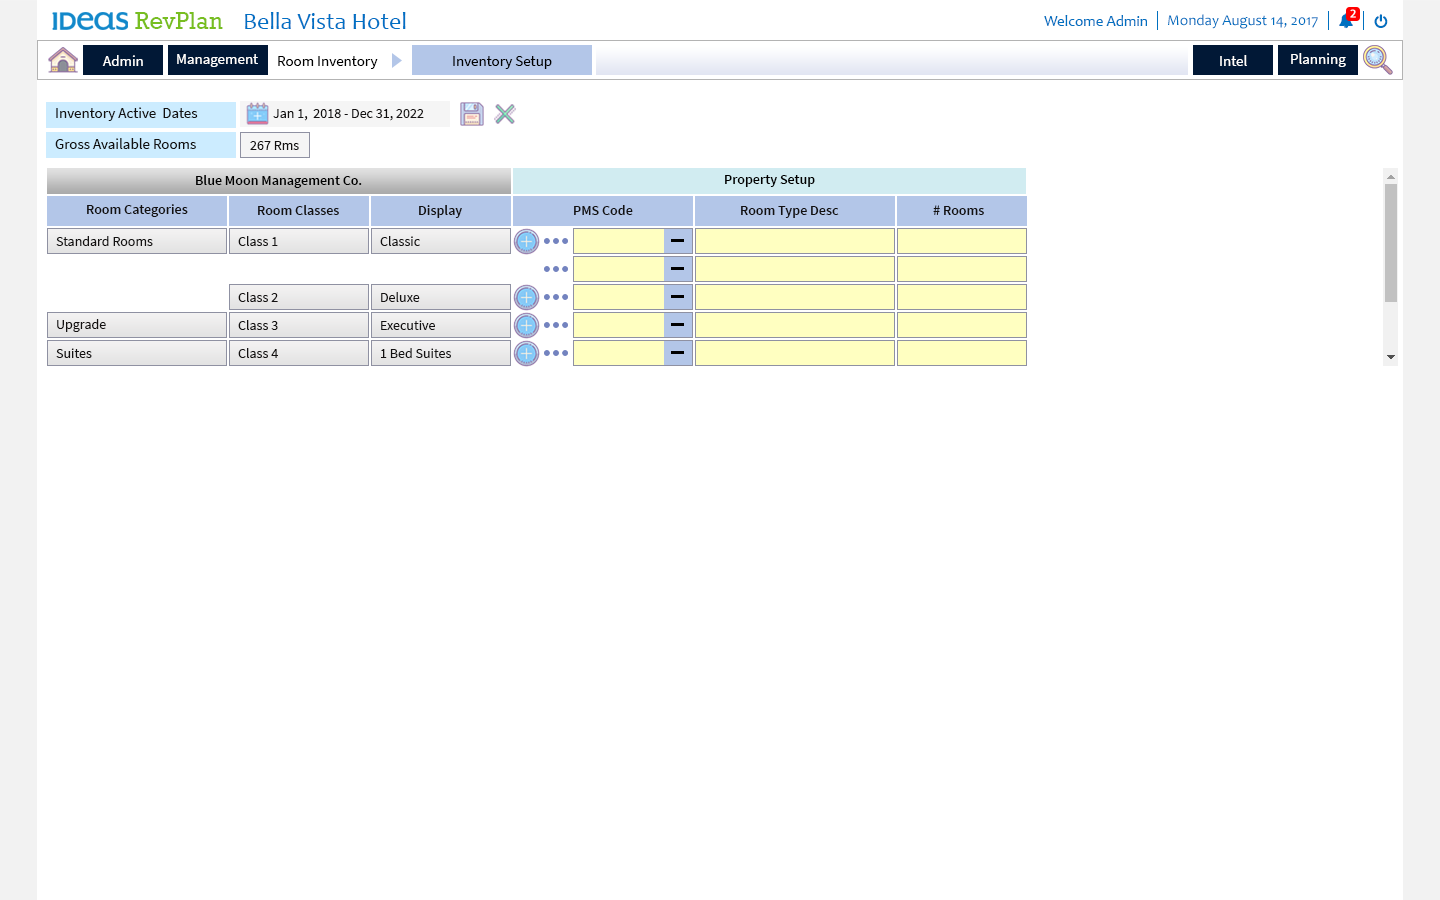Click the Welcome Admin link
Image resolution: width=1440 pixels, height=900 pixels.
(1095, 21)
